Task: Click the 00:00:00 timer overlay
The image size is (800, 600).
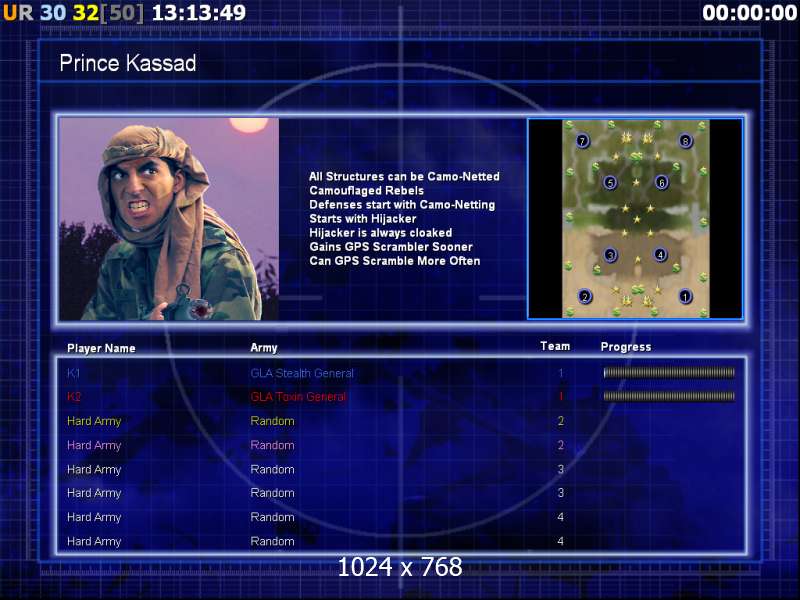Action: tap(749, 13)
